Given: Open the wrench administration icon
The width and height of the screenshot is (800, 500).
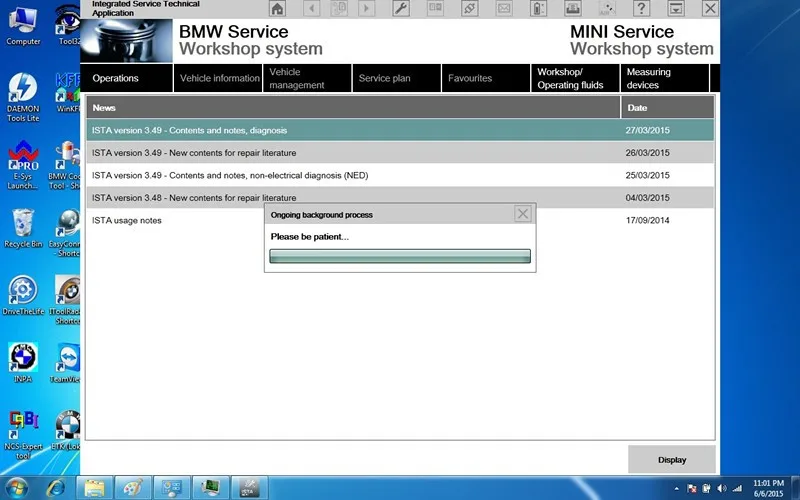Looking at the screenshot, I should (401, 8).
